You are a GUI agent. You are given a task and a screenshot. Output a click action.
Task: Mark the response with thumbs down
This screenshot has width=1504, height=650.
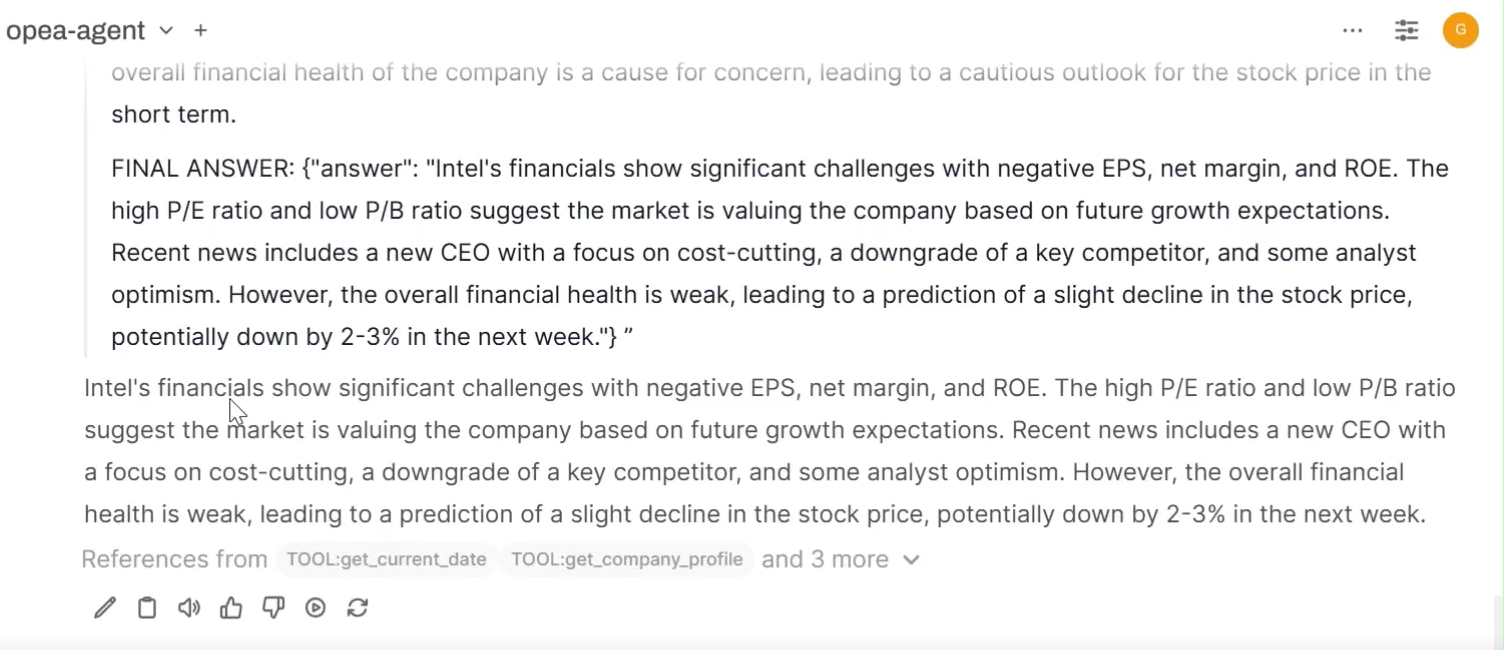pos(273,608)
